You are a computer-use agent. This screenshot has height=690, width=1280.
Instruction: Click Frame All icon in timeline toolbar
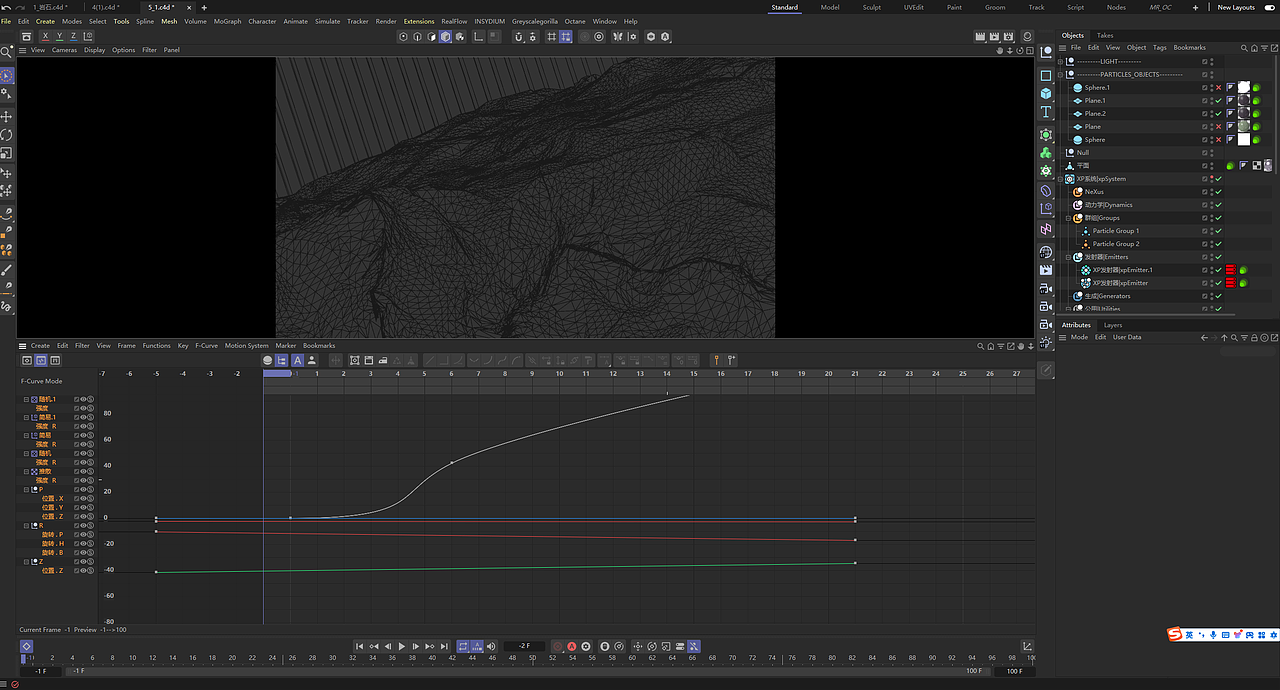pyautogui.click(x=354, y=360)
